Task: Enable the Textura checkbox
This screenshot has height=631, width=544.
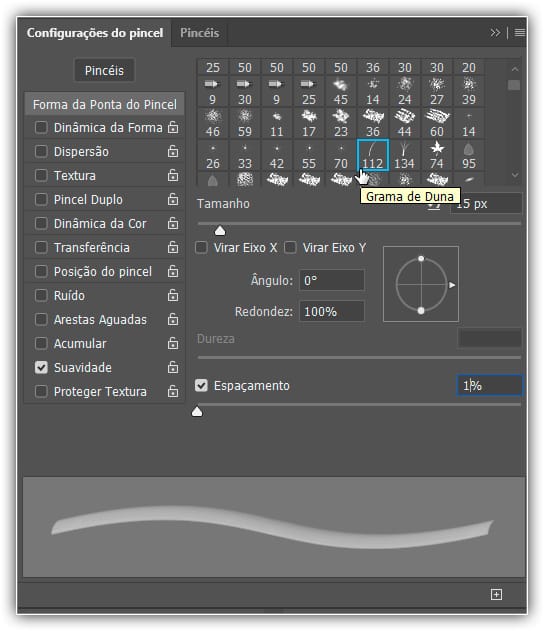Action: (x=41, y=175)
